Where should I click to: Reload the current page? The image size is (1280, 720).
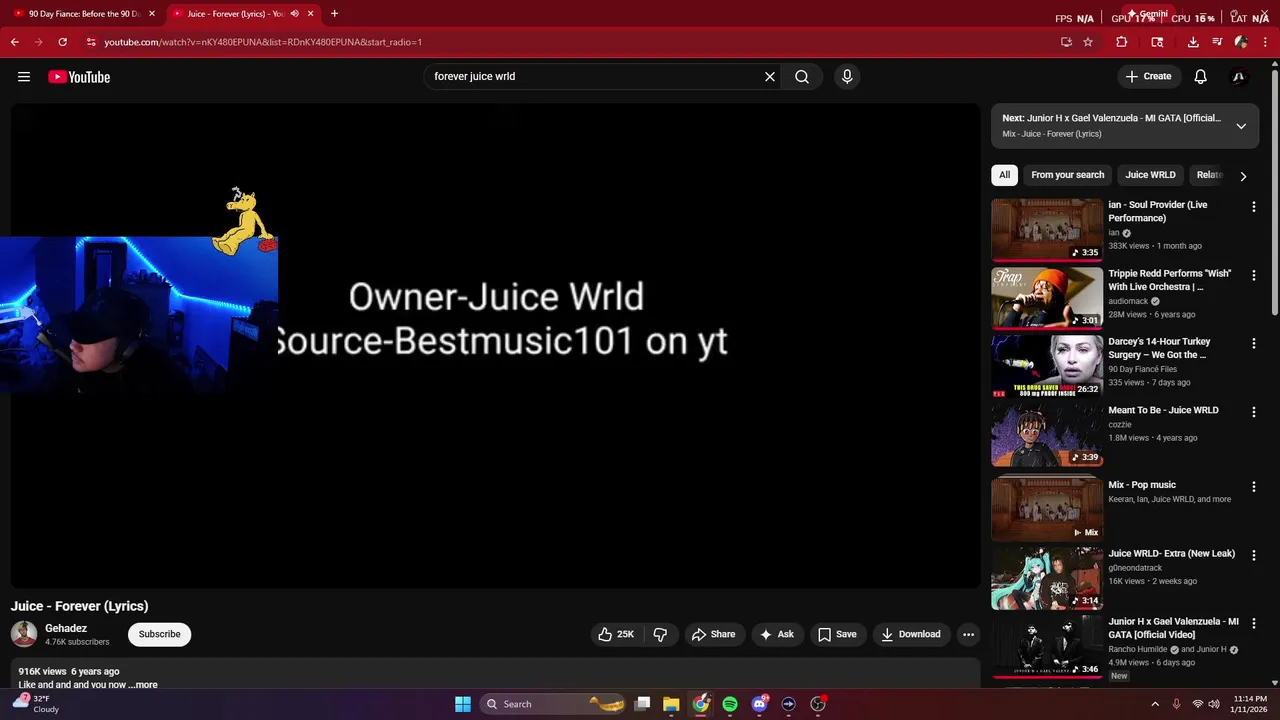[63, 42]
